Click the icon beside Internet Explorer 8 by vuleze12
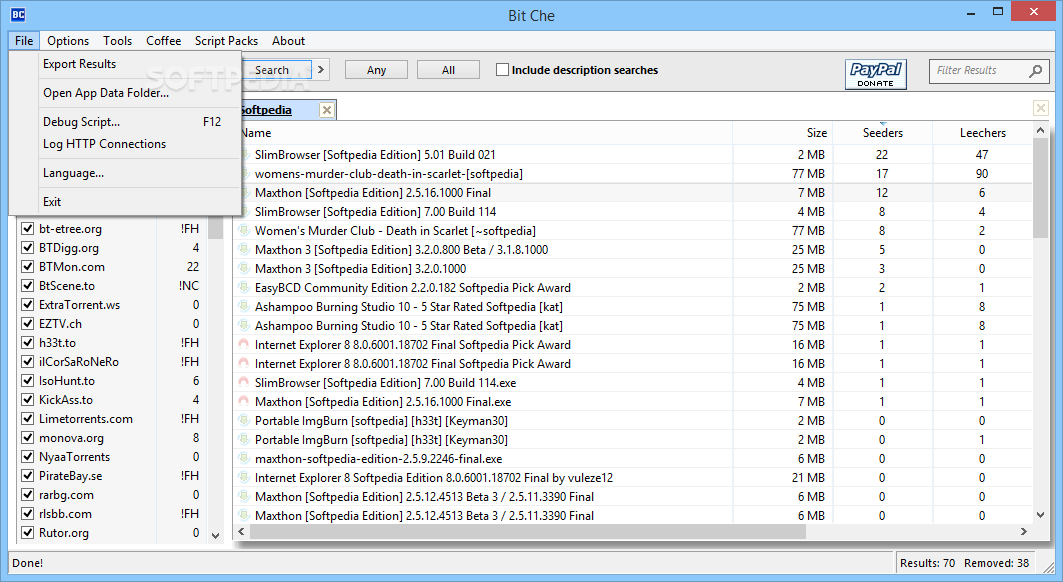 (x=244, y=478)
